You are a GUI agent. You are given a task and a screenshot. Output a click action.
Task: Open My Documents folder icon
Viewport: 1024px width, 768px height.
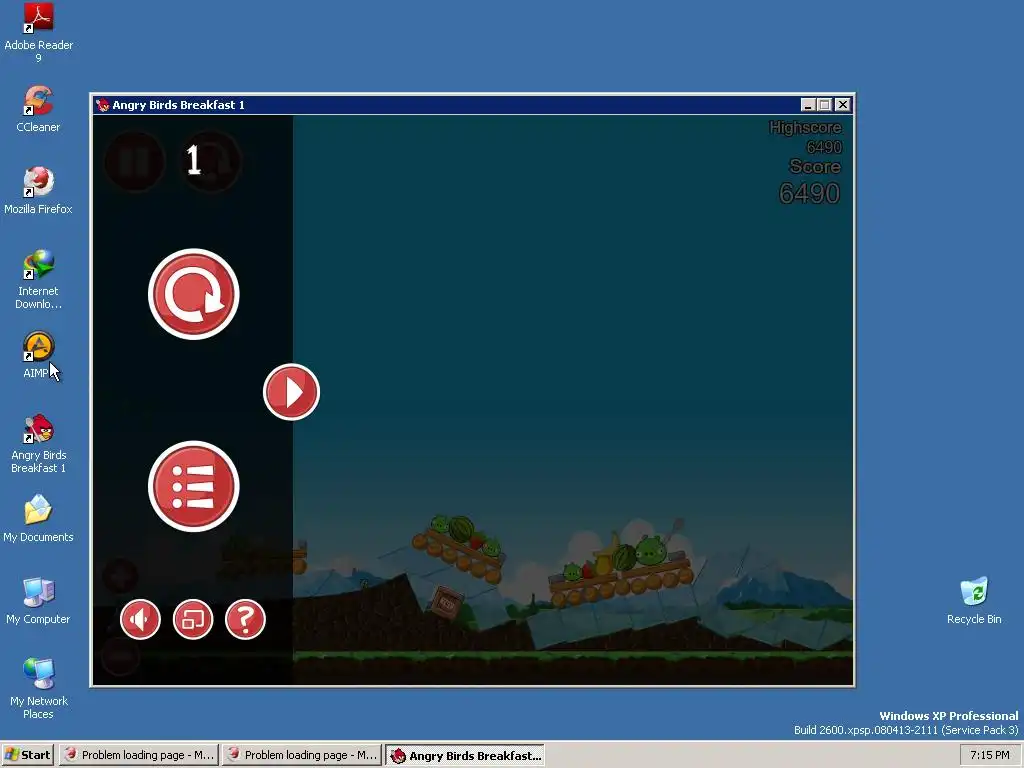pyautogui.click(x=38, y=519)
